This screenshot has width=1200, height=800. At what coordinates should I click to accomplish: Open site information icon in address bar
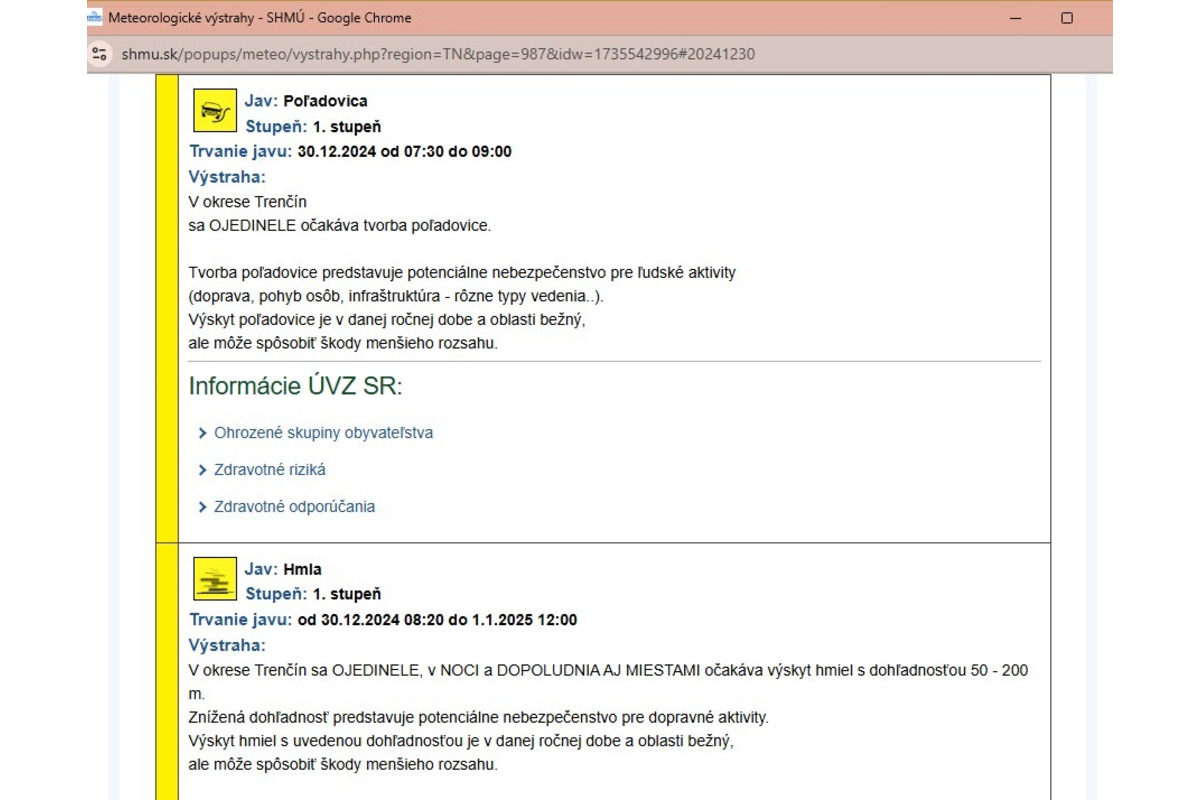99,54
